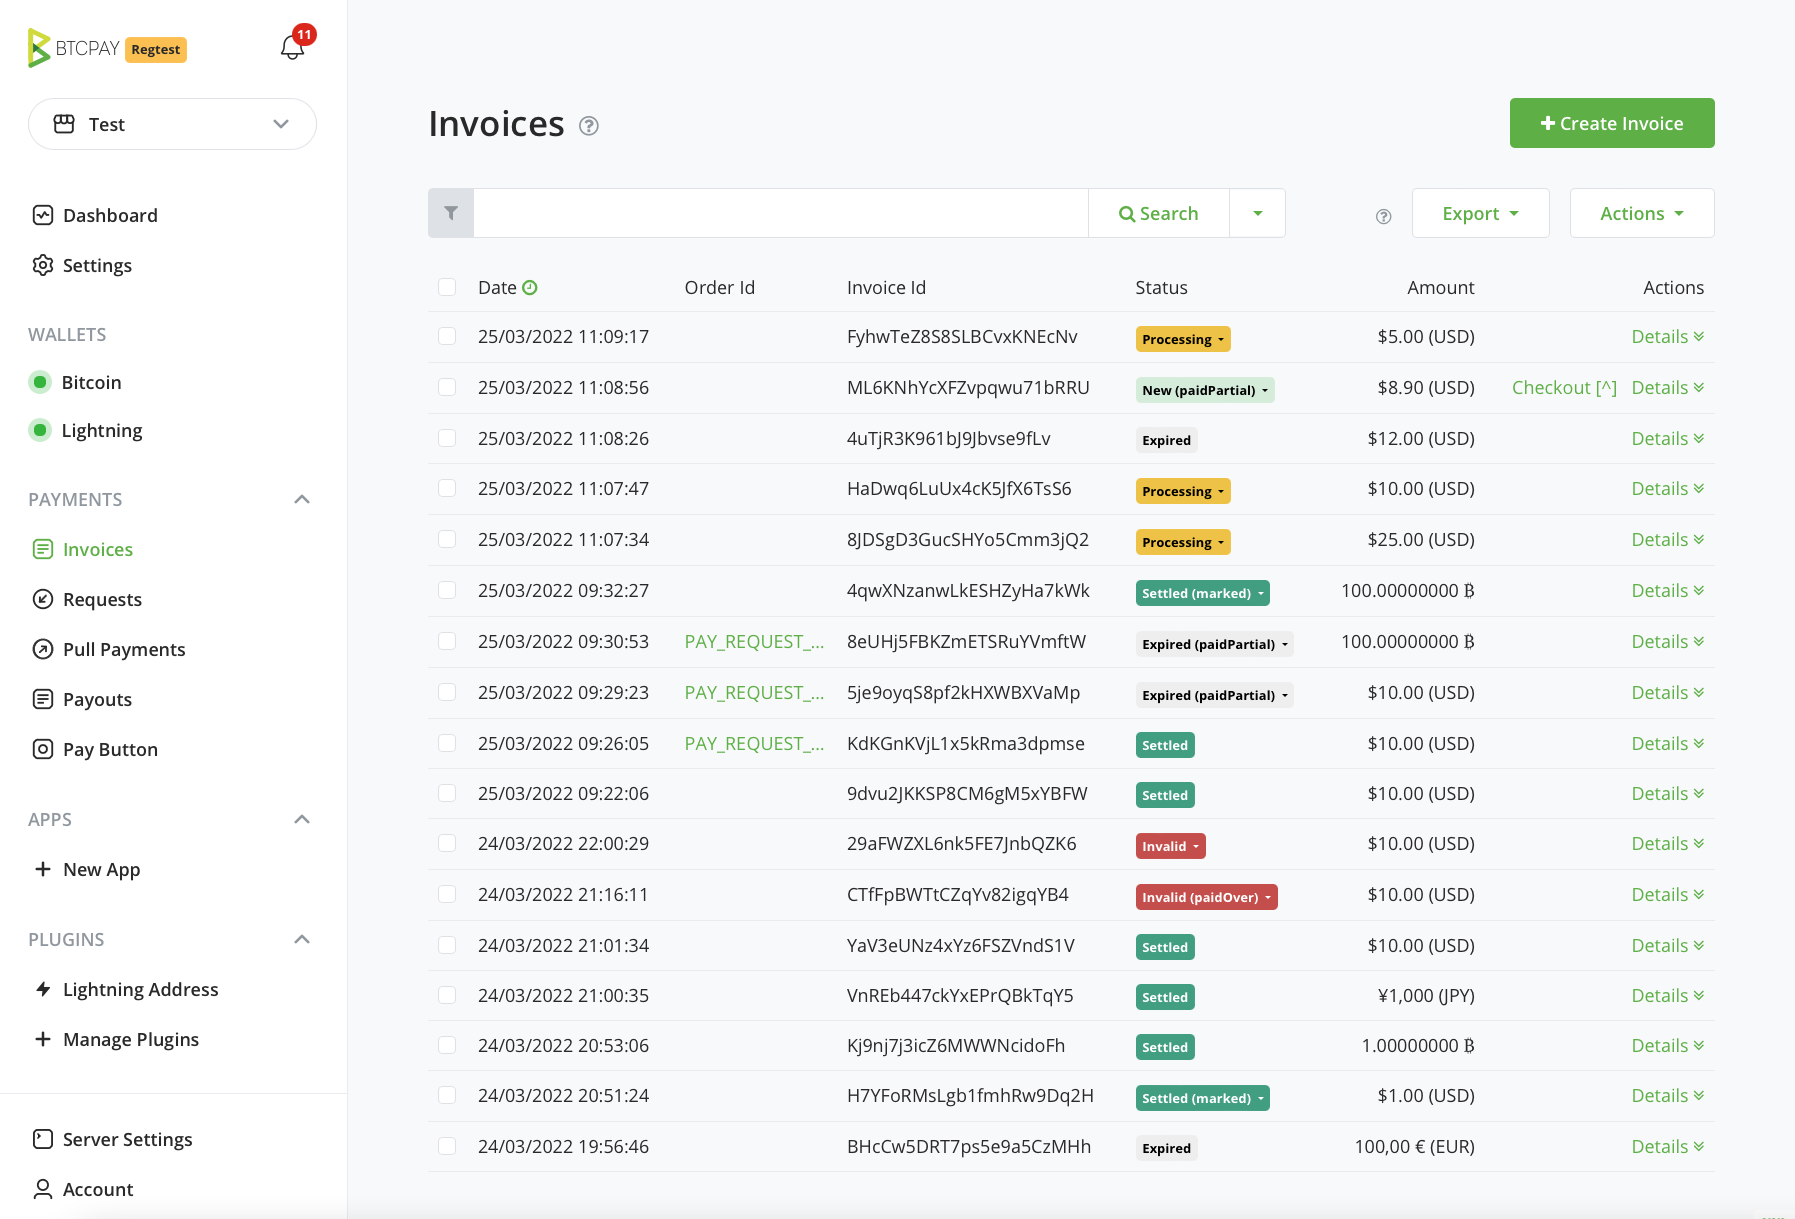Open Details for the ¥1,000 (JPY) invoice
The image size is (1795, 1219).
pyautogui.click(x=1667, y=995)
